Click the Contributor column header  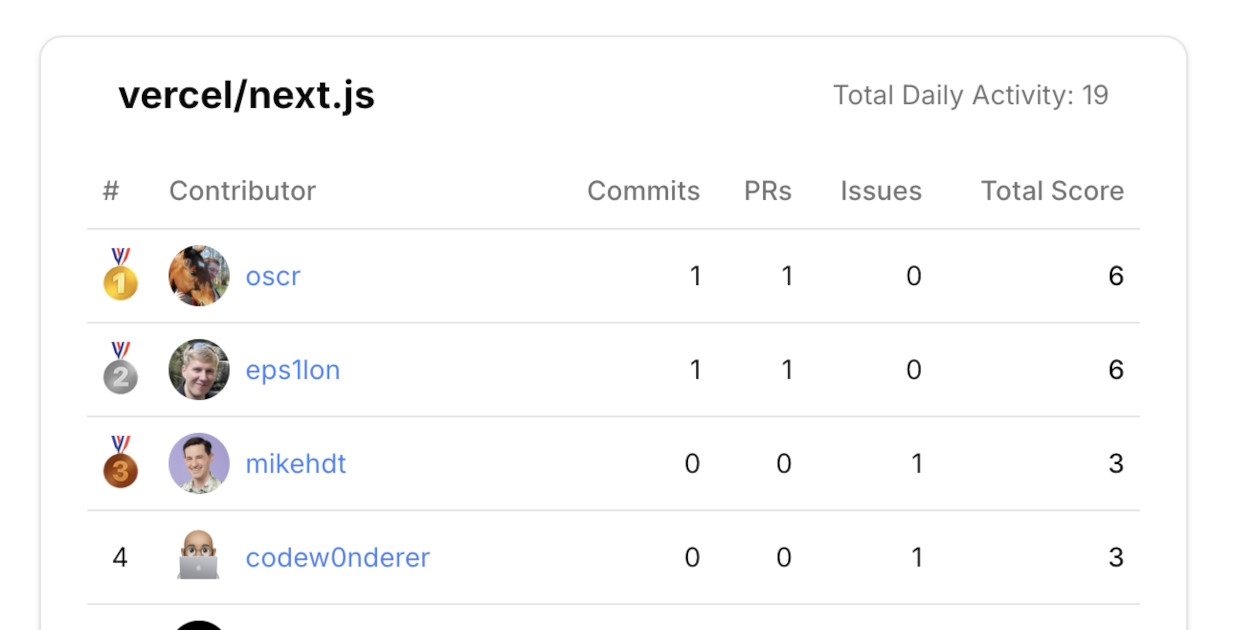coord(242,190)
